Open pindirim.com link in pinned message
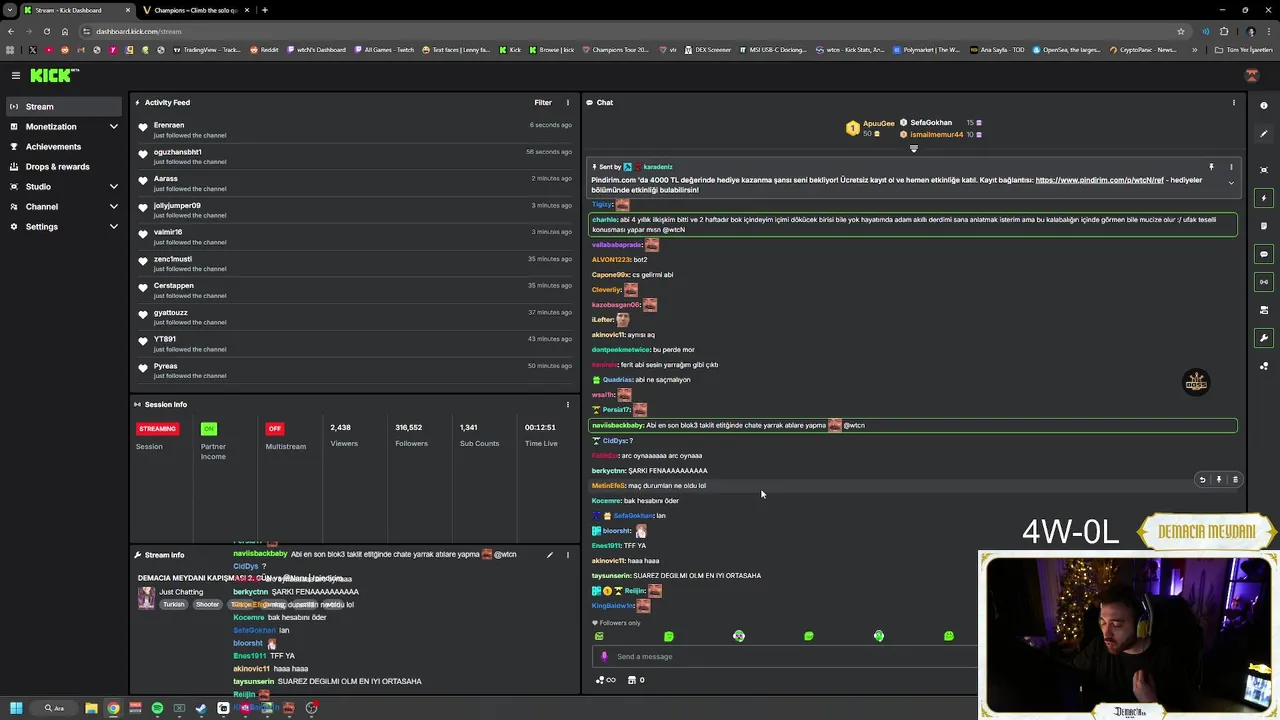The width and height of the screenshot is (1280, 720). pyautogui.click(x=1099, y=180)
